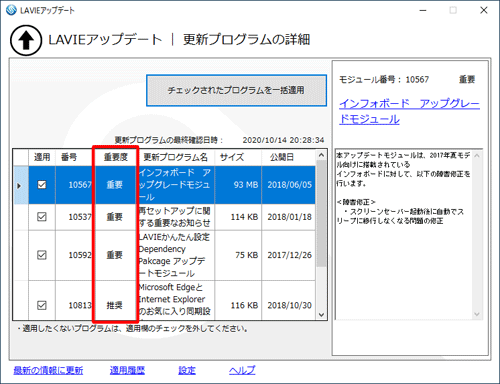The image size is (500, 384).
Task: Open the 設定 link
Action: (187, 370)
